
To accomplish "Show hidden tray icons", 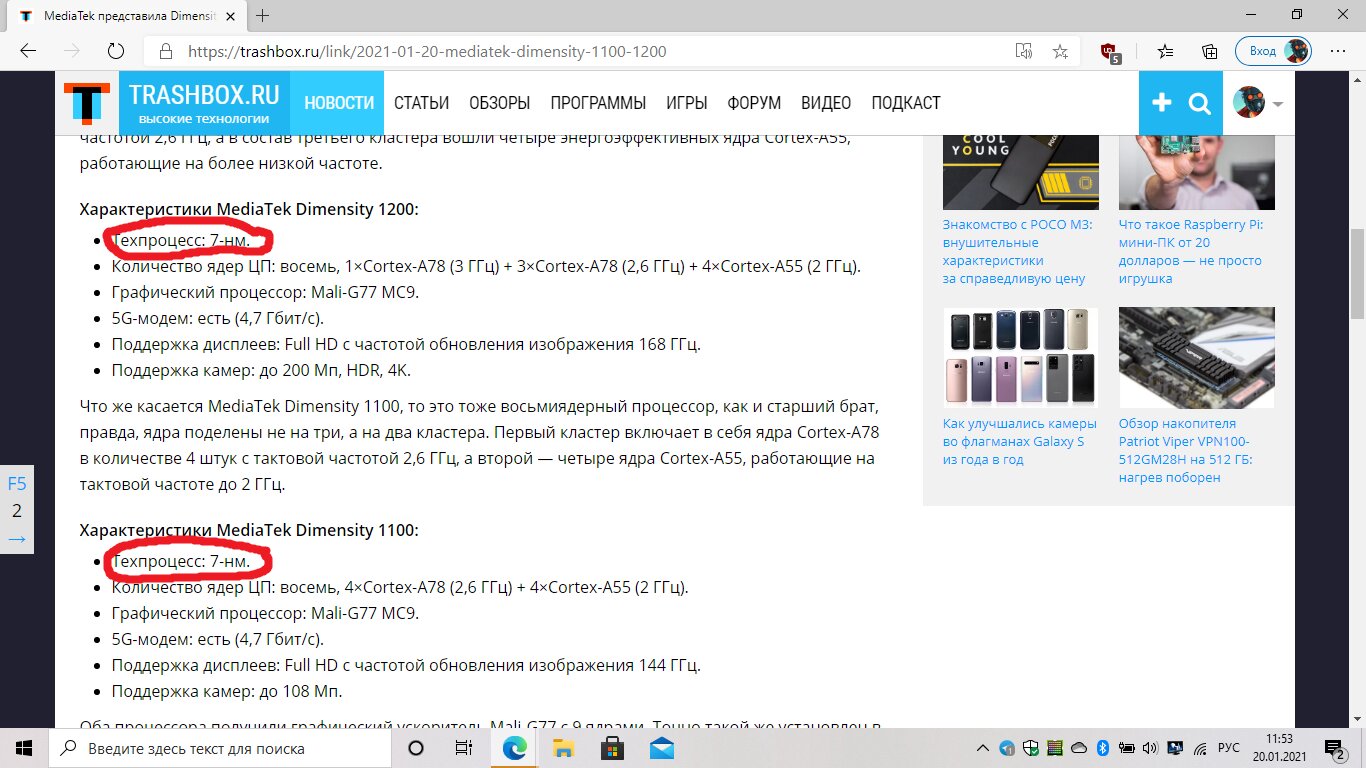I will click(984, 748).
